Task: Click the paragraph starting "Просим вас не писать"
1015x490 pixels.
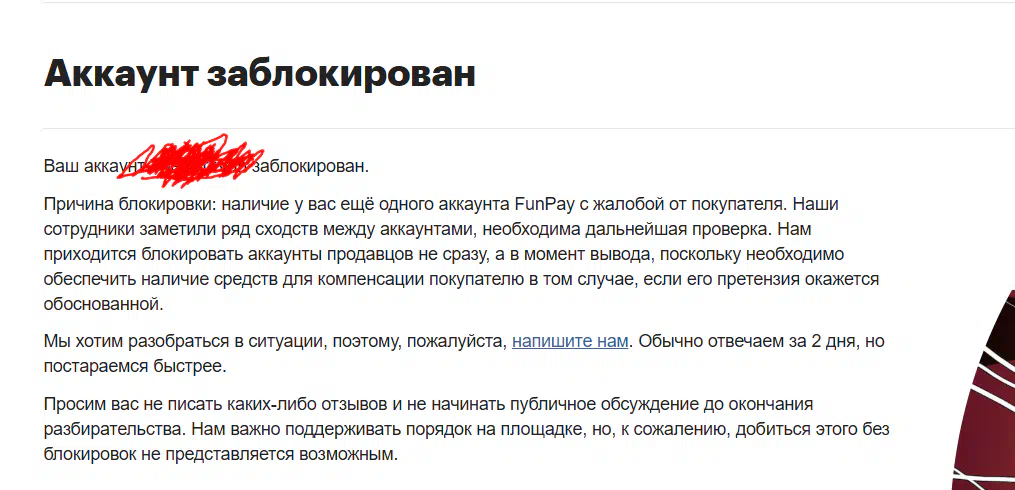Action: pyautogui.click(x=466, y=429)
